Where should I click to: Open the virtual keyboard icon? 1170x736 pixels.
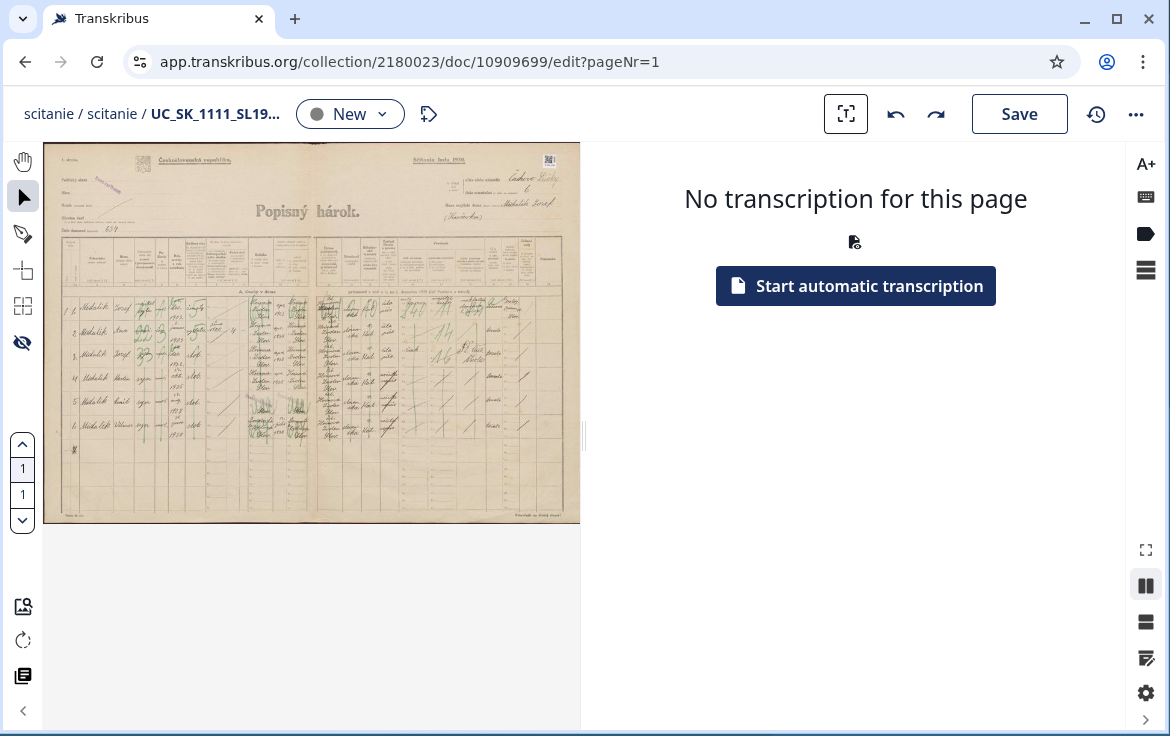(x=1146, y=198)
